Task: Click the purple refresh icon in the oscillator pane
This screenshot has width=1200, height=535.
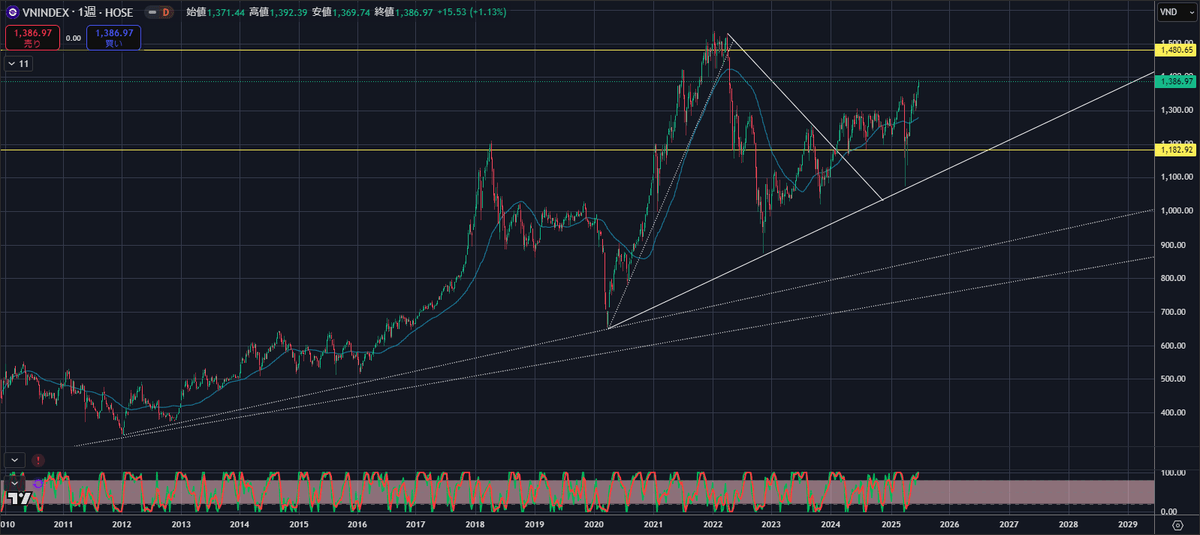Action: [37, 483]
